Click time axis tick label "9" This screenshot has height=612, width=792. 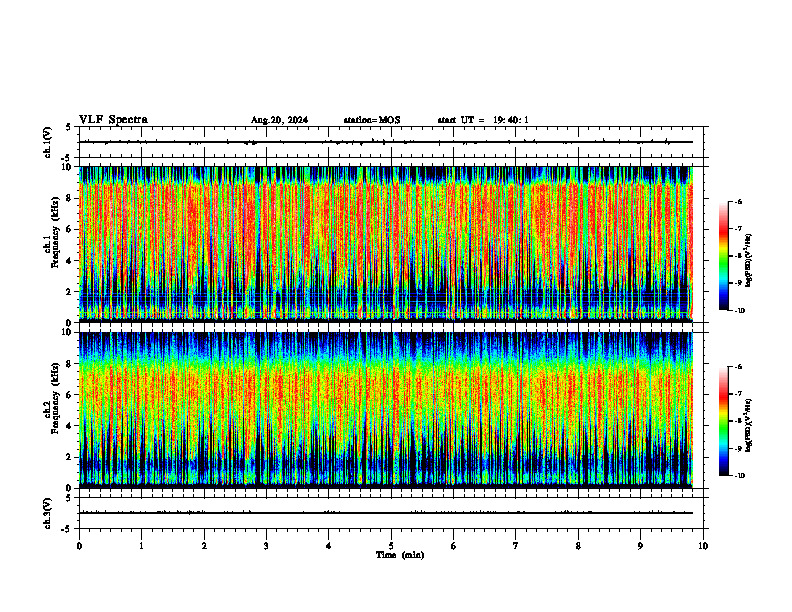[x=640, y=546]
